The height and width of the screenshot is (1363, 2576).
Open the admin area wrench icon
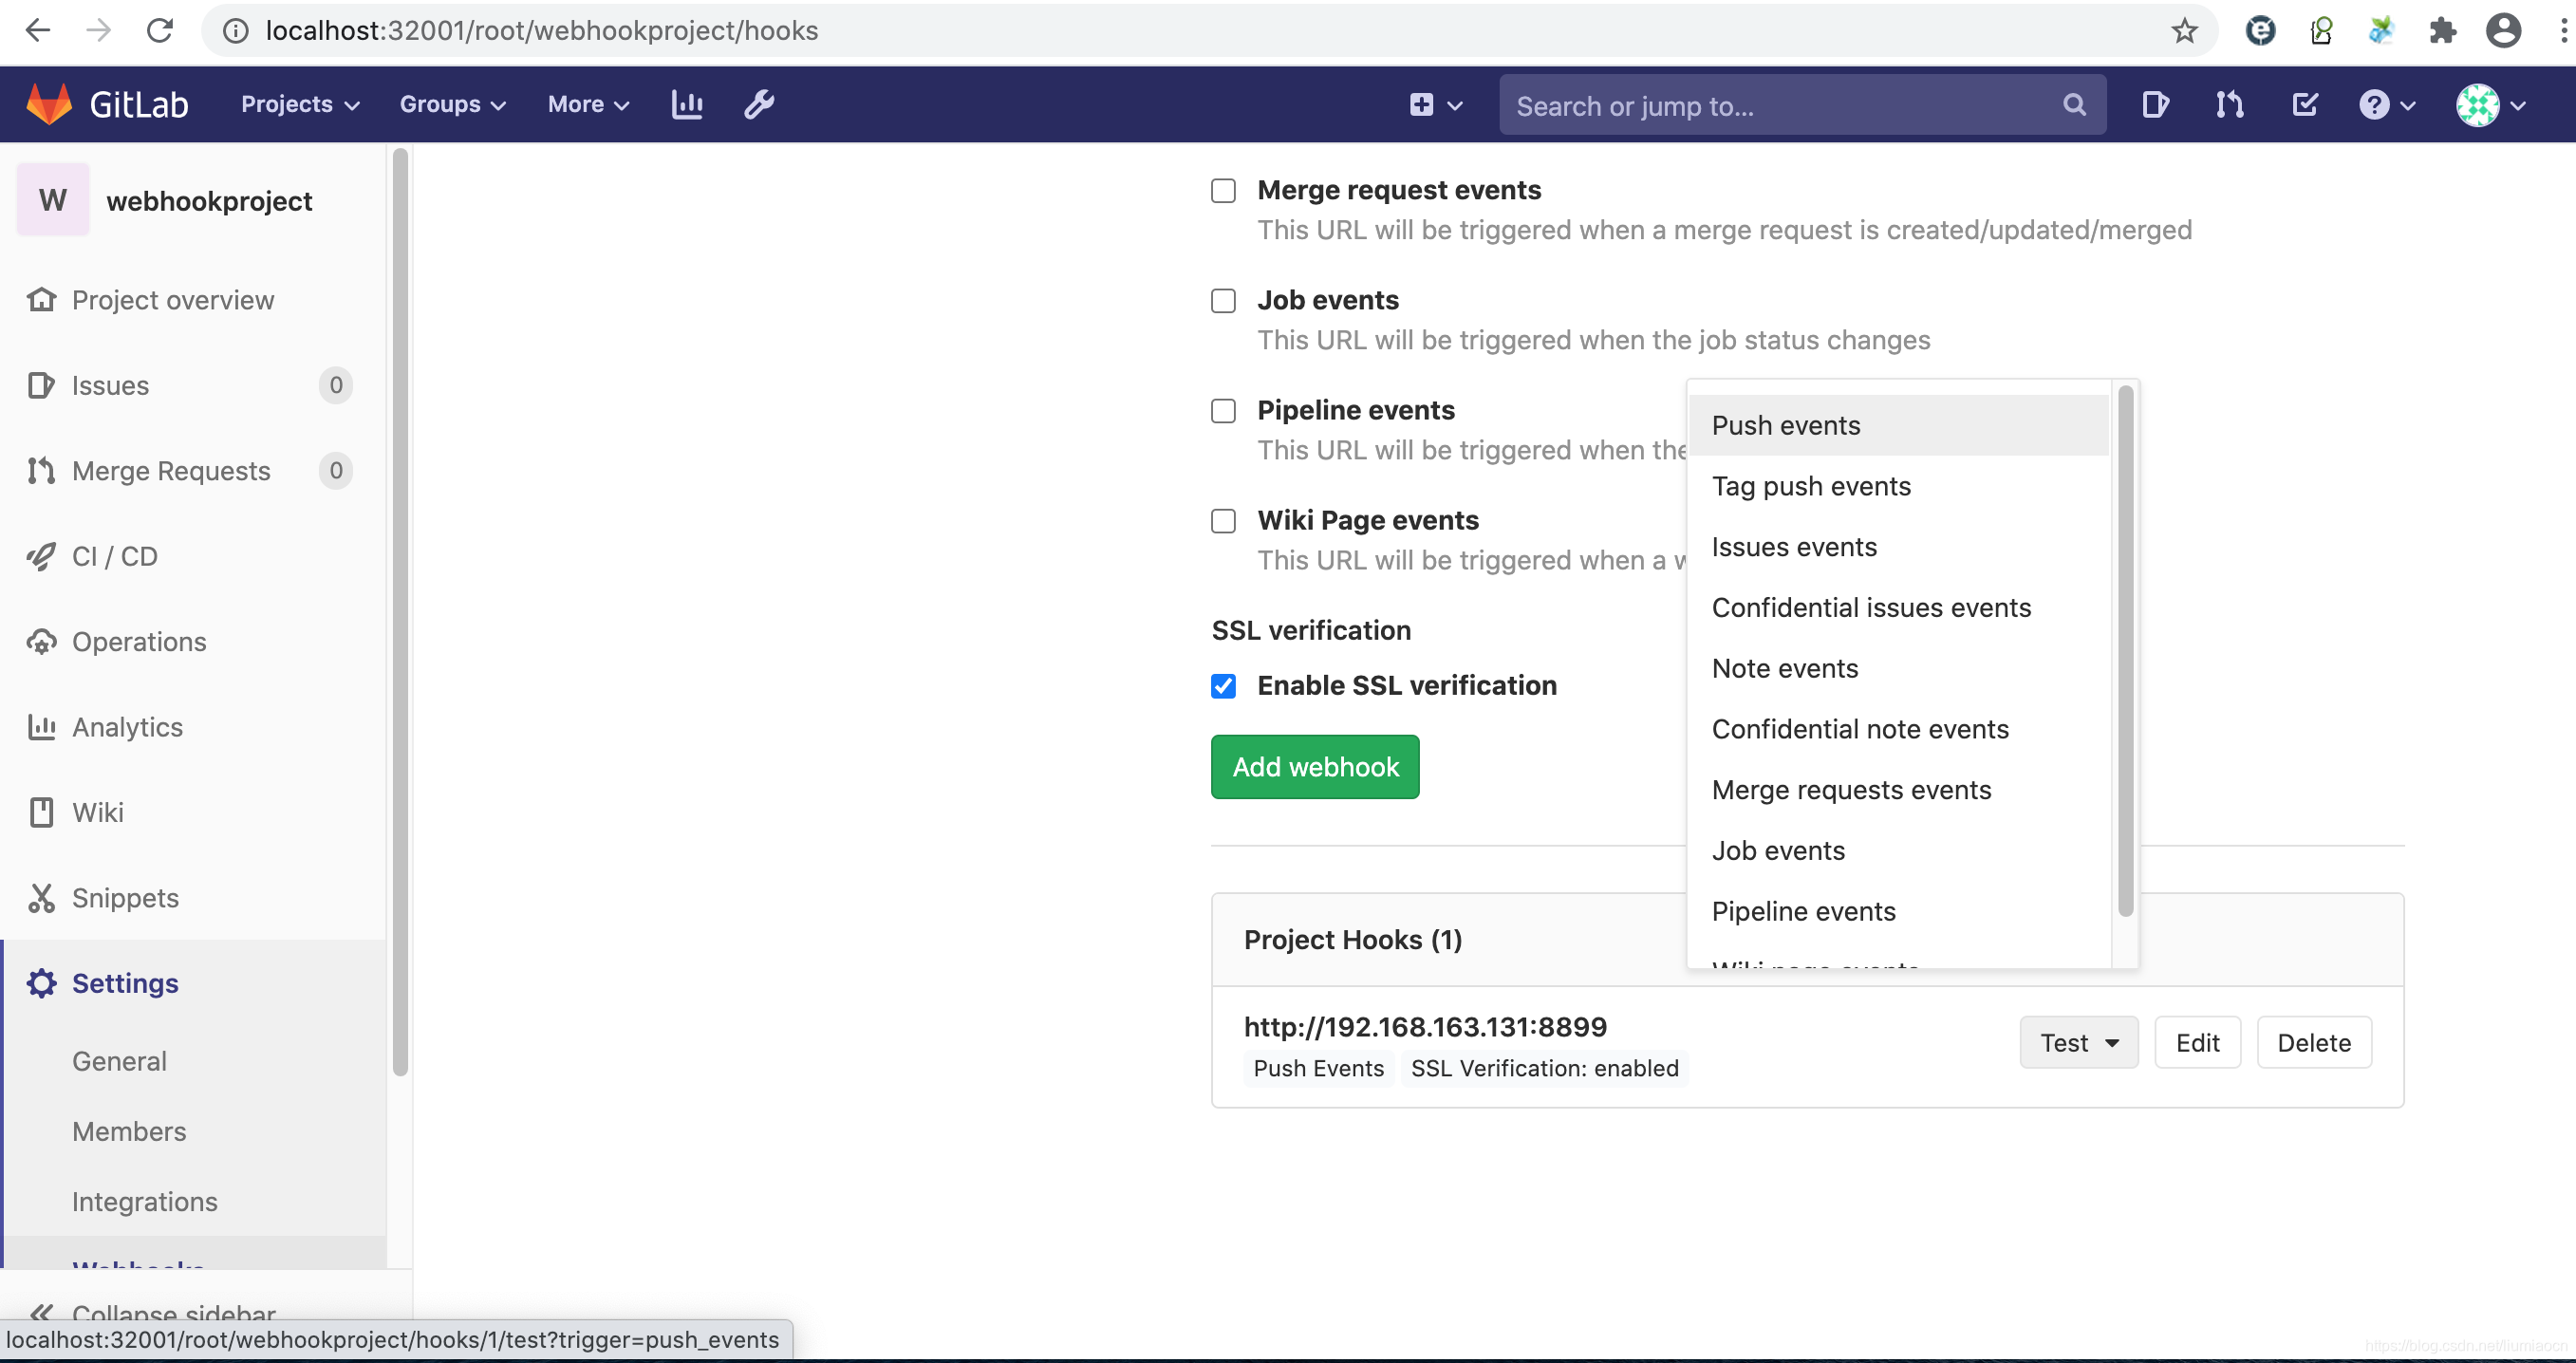[x=759, y=104]
